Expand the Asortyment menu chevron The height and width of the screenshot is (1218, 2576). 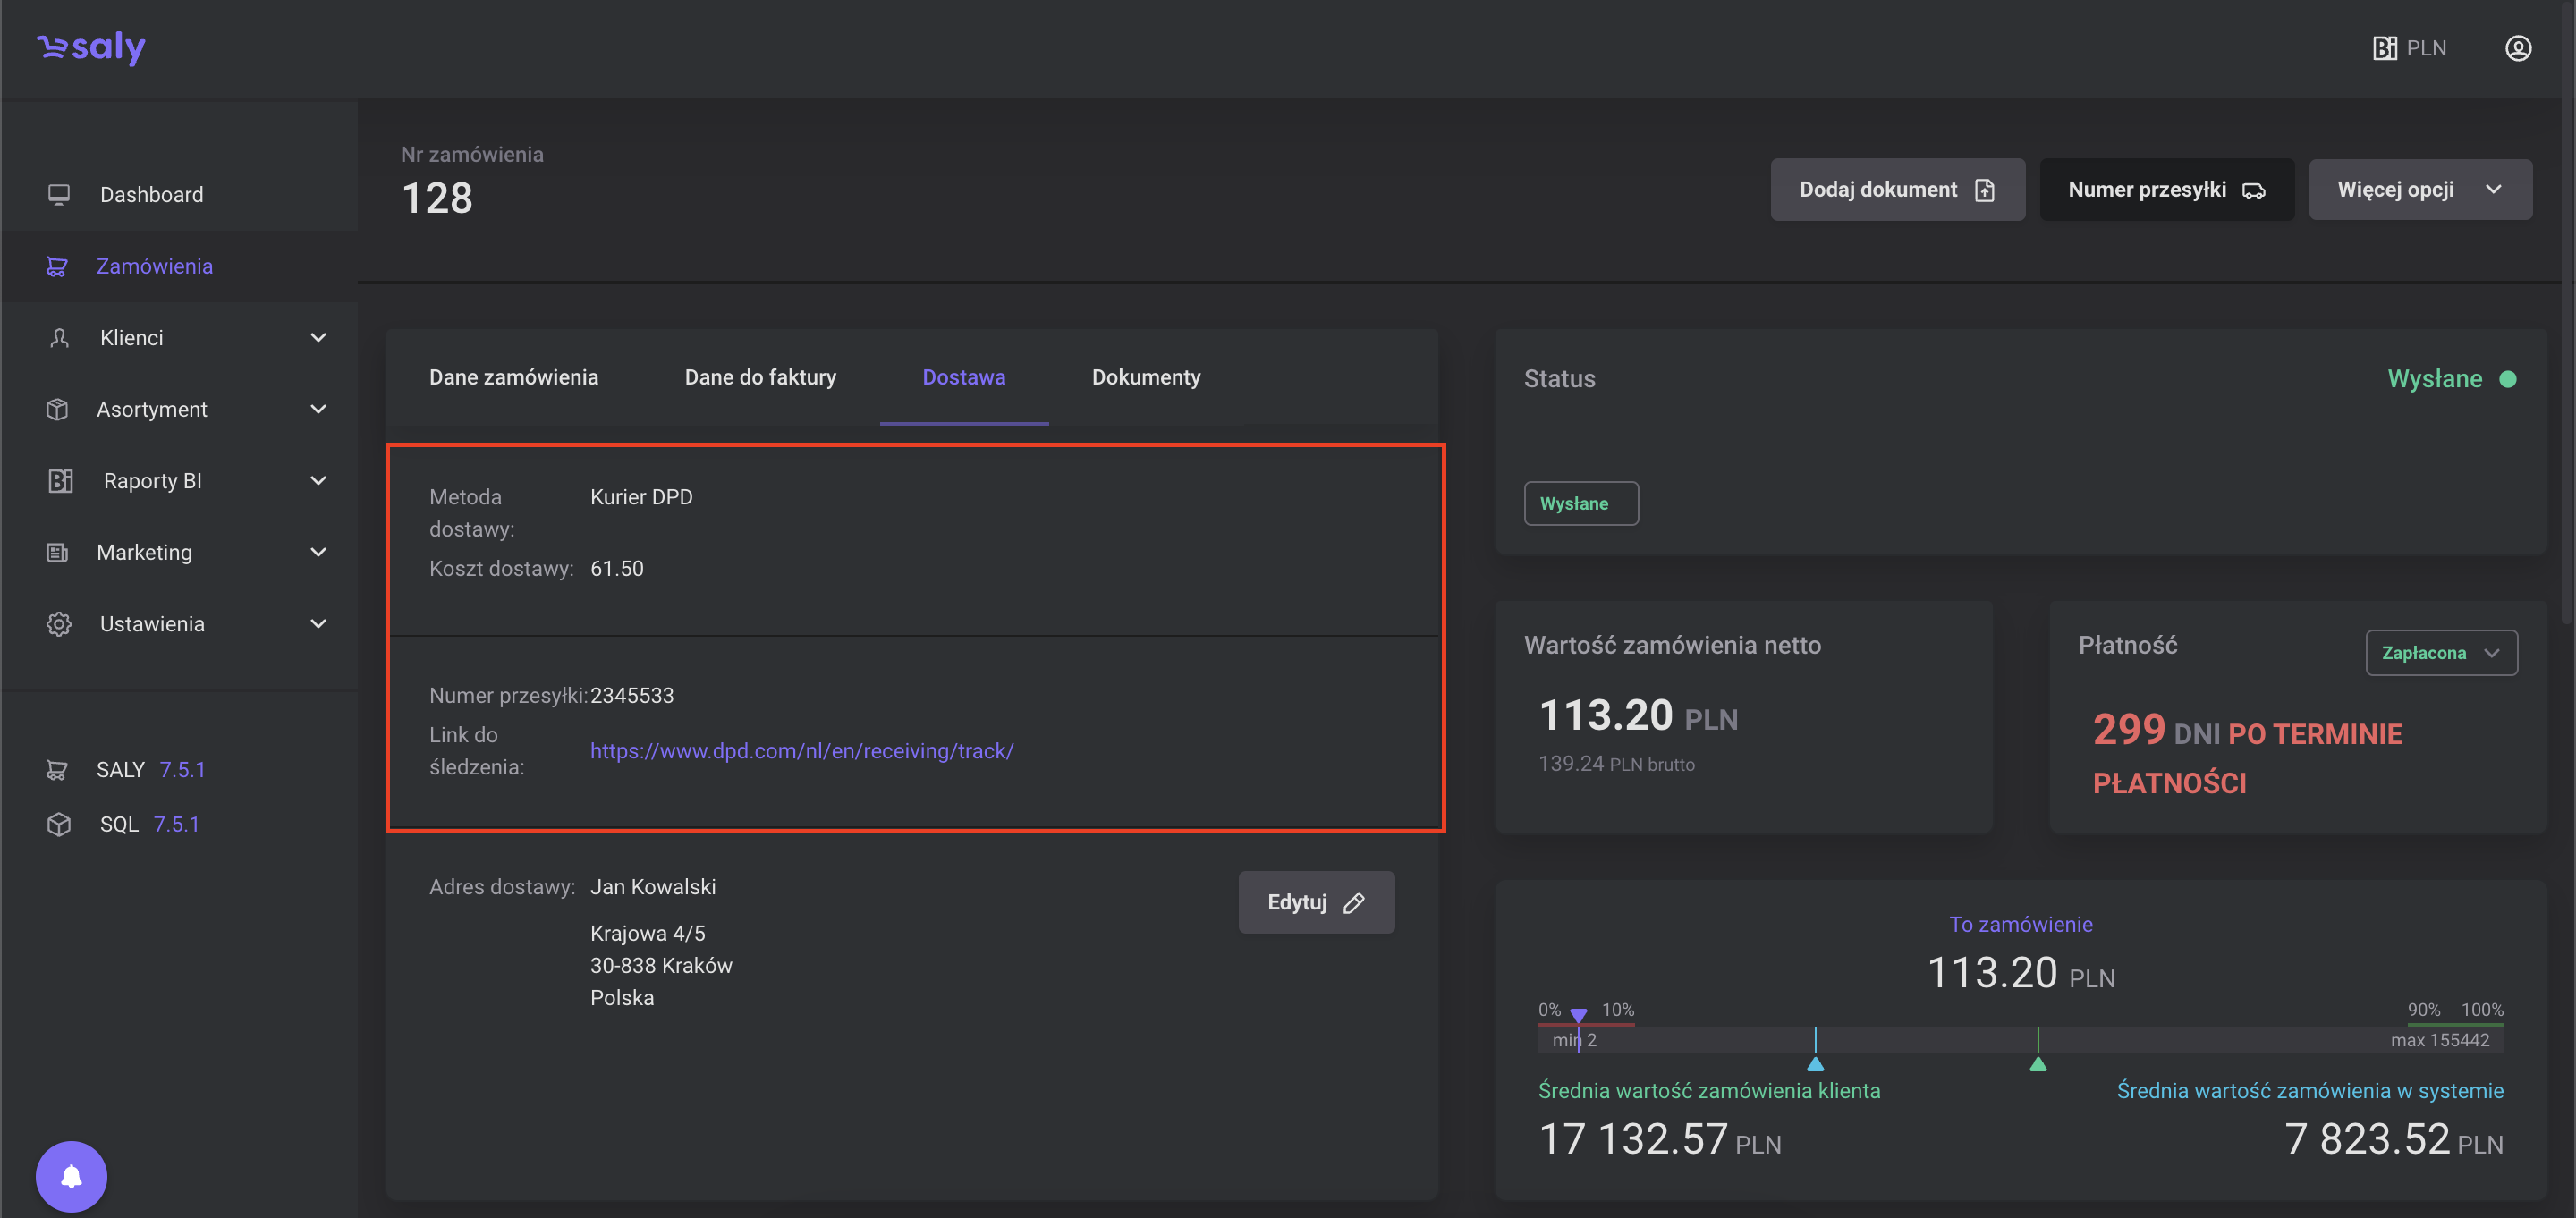[318, 409]
